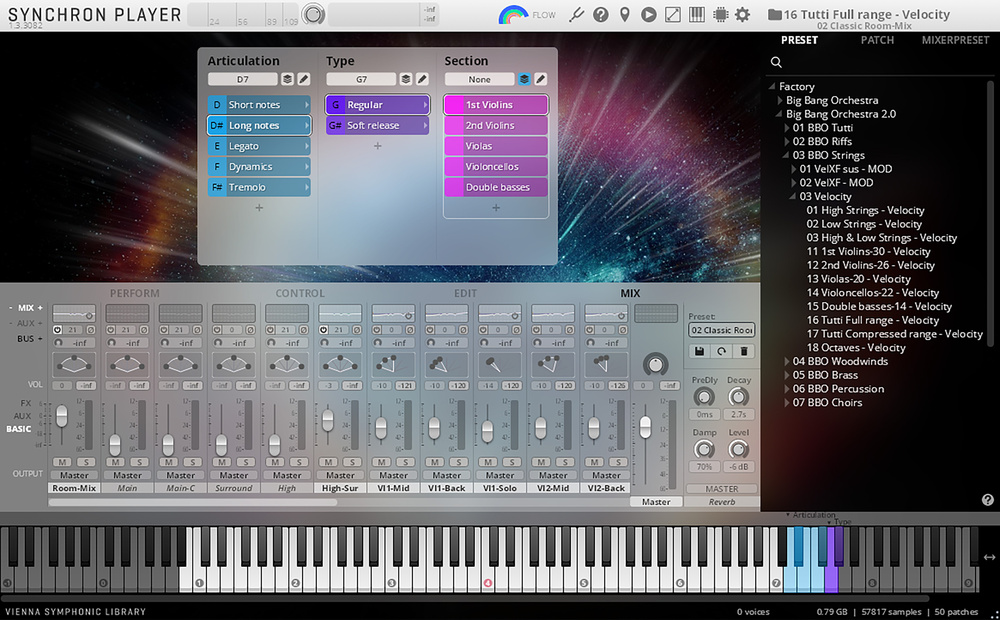1000x620 pixels.
Task: Collapse the 03 BBO Strings folder
Action: coord(786,155)
